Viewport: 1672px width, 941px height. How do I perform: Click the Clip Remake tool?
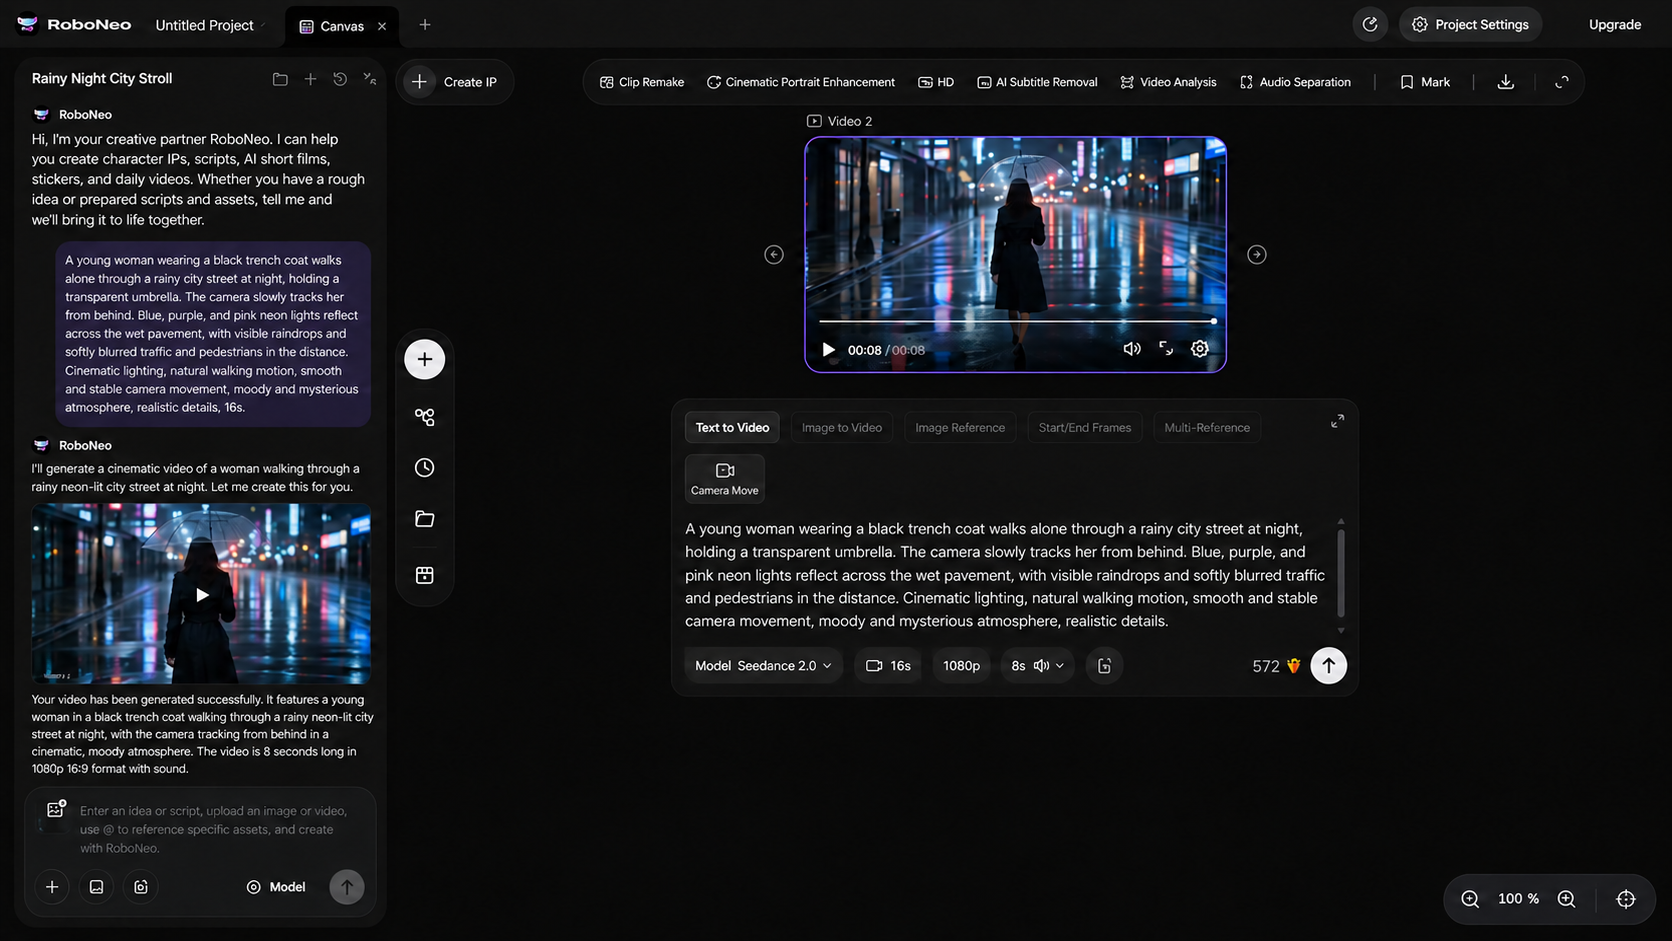(x=642, y=82)
